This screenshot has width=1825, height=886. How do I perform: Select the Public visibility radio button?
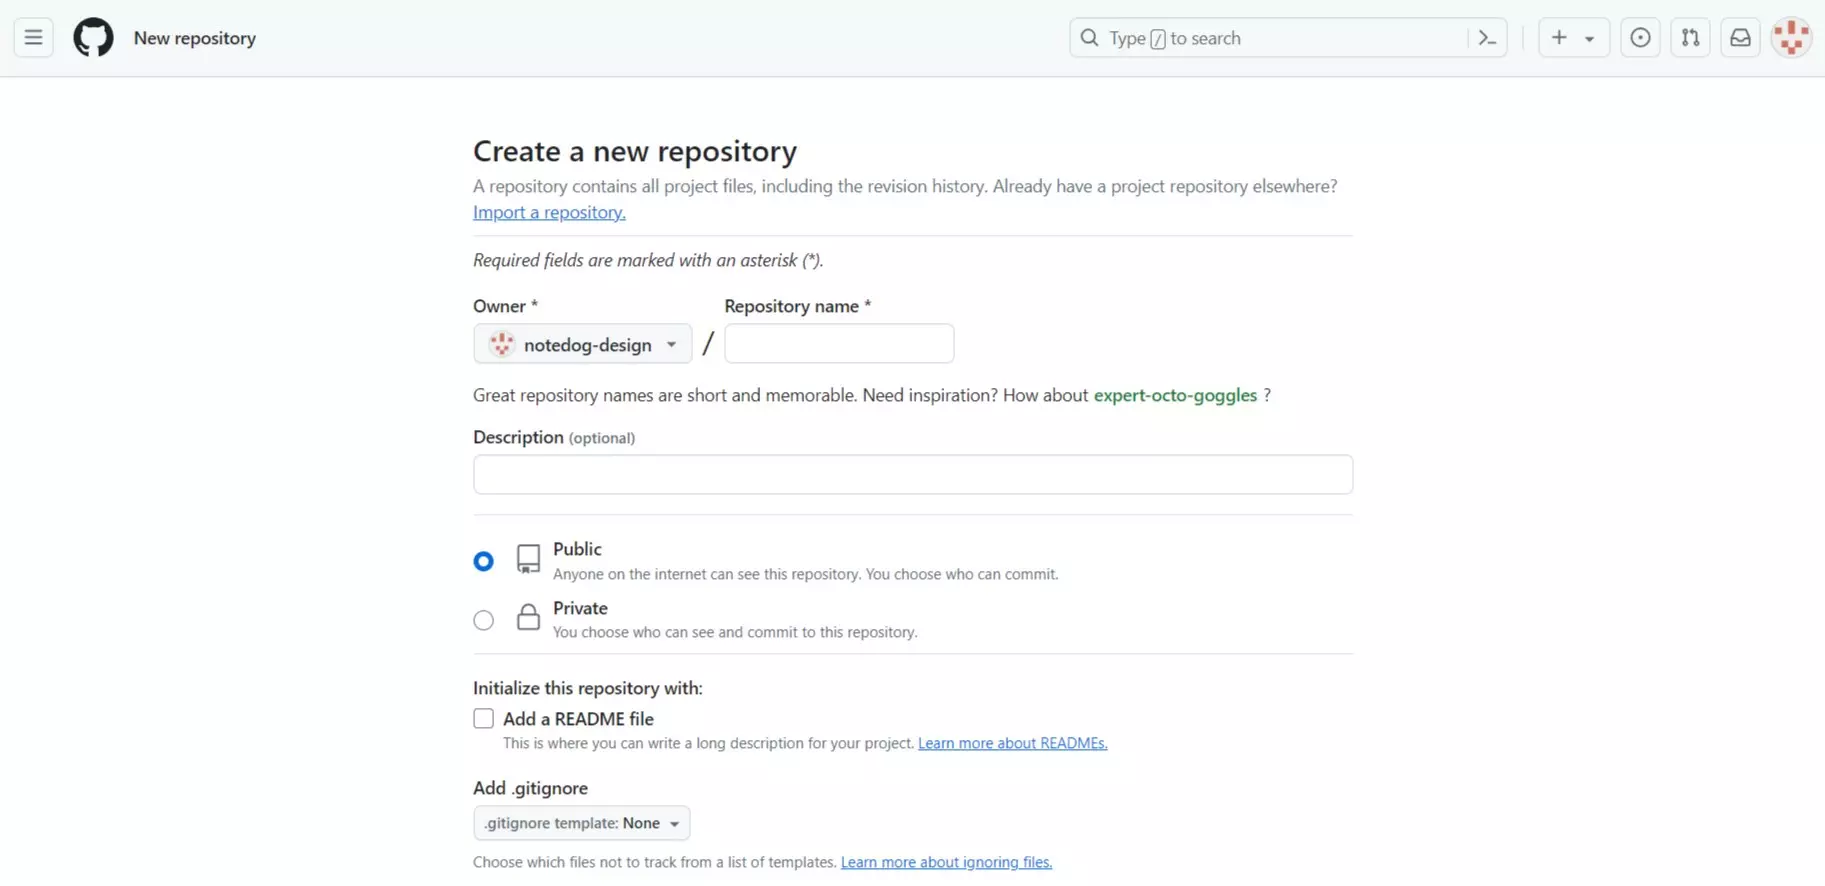(483, 561)
